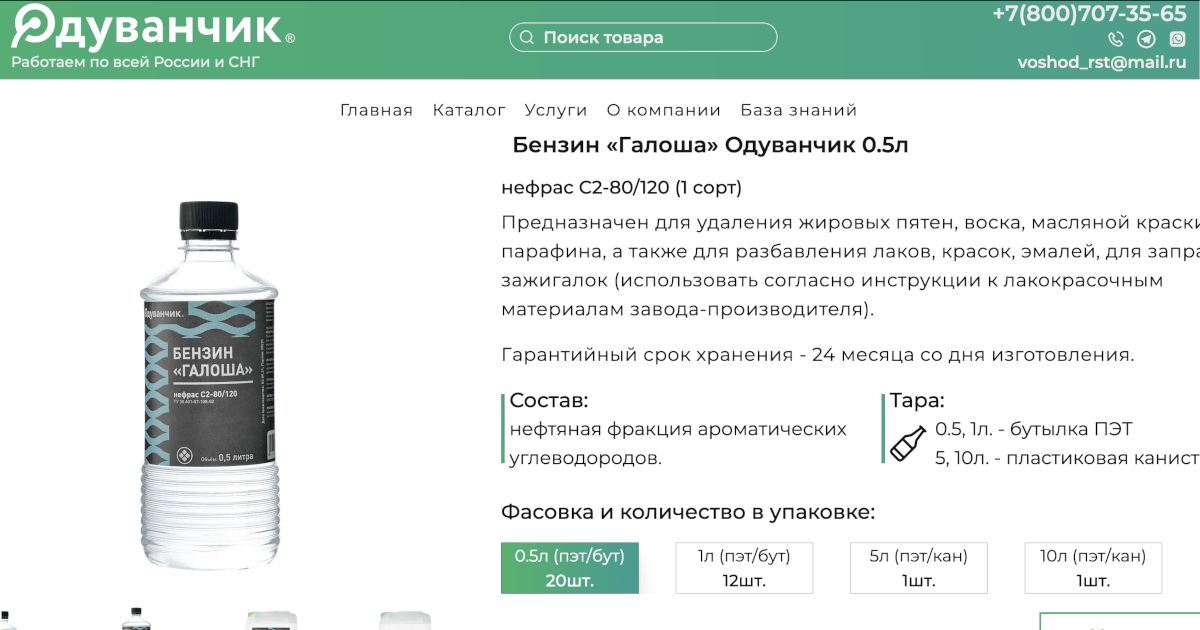
Task: Click the product title Бензин «Галоша» Одуванчик 0.5л
Action: point(710,145)
